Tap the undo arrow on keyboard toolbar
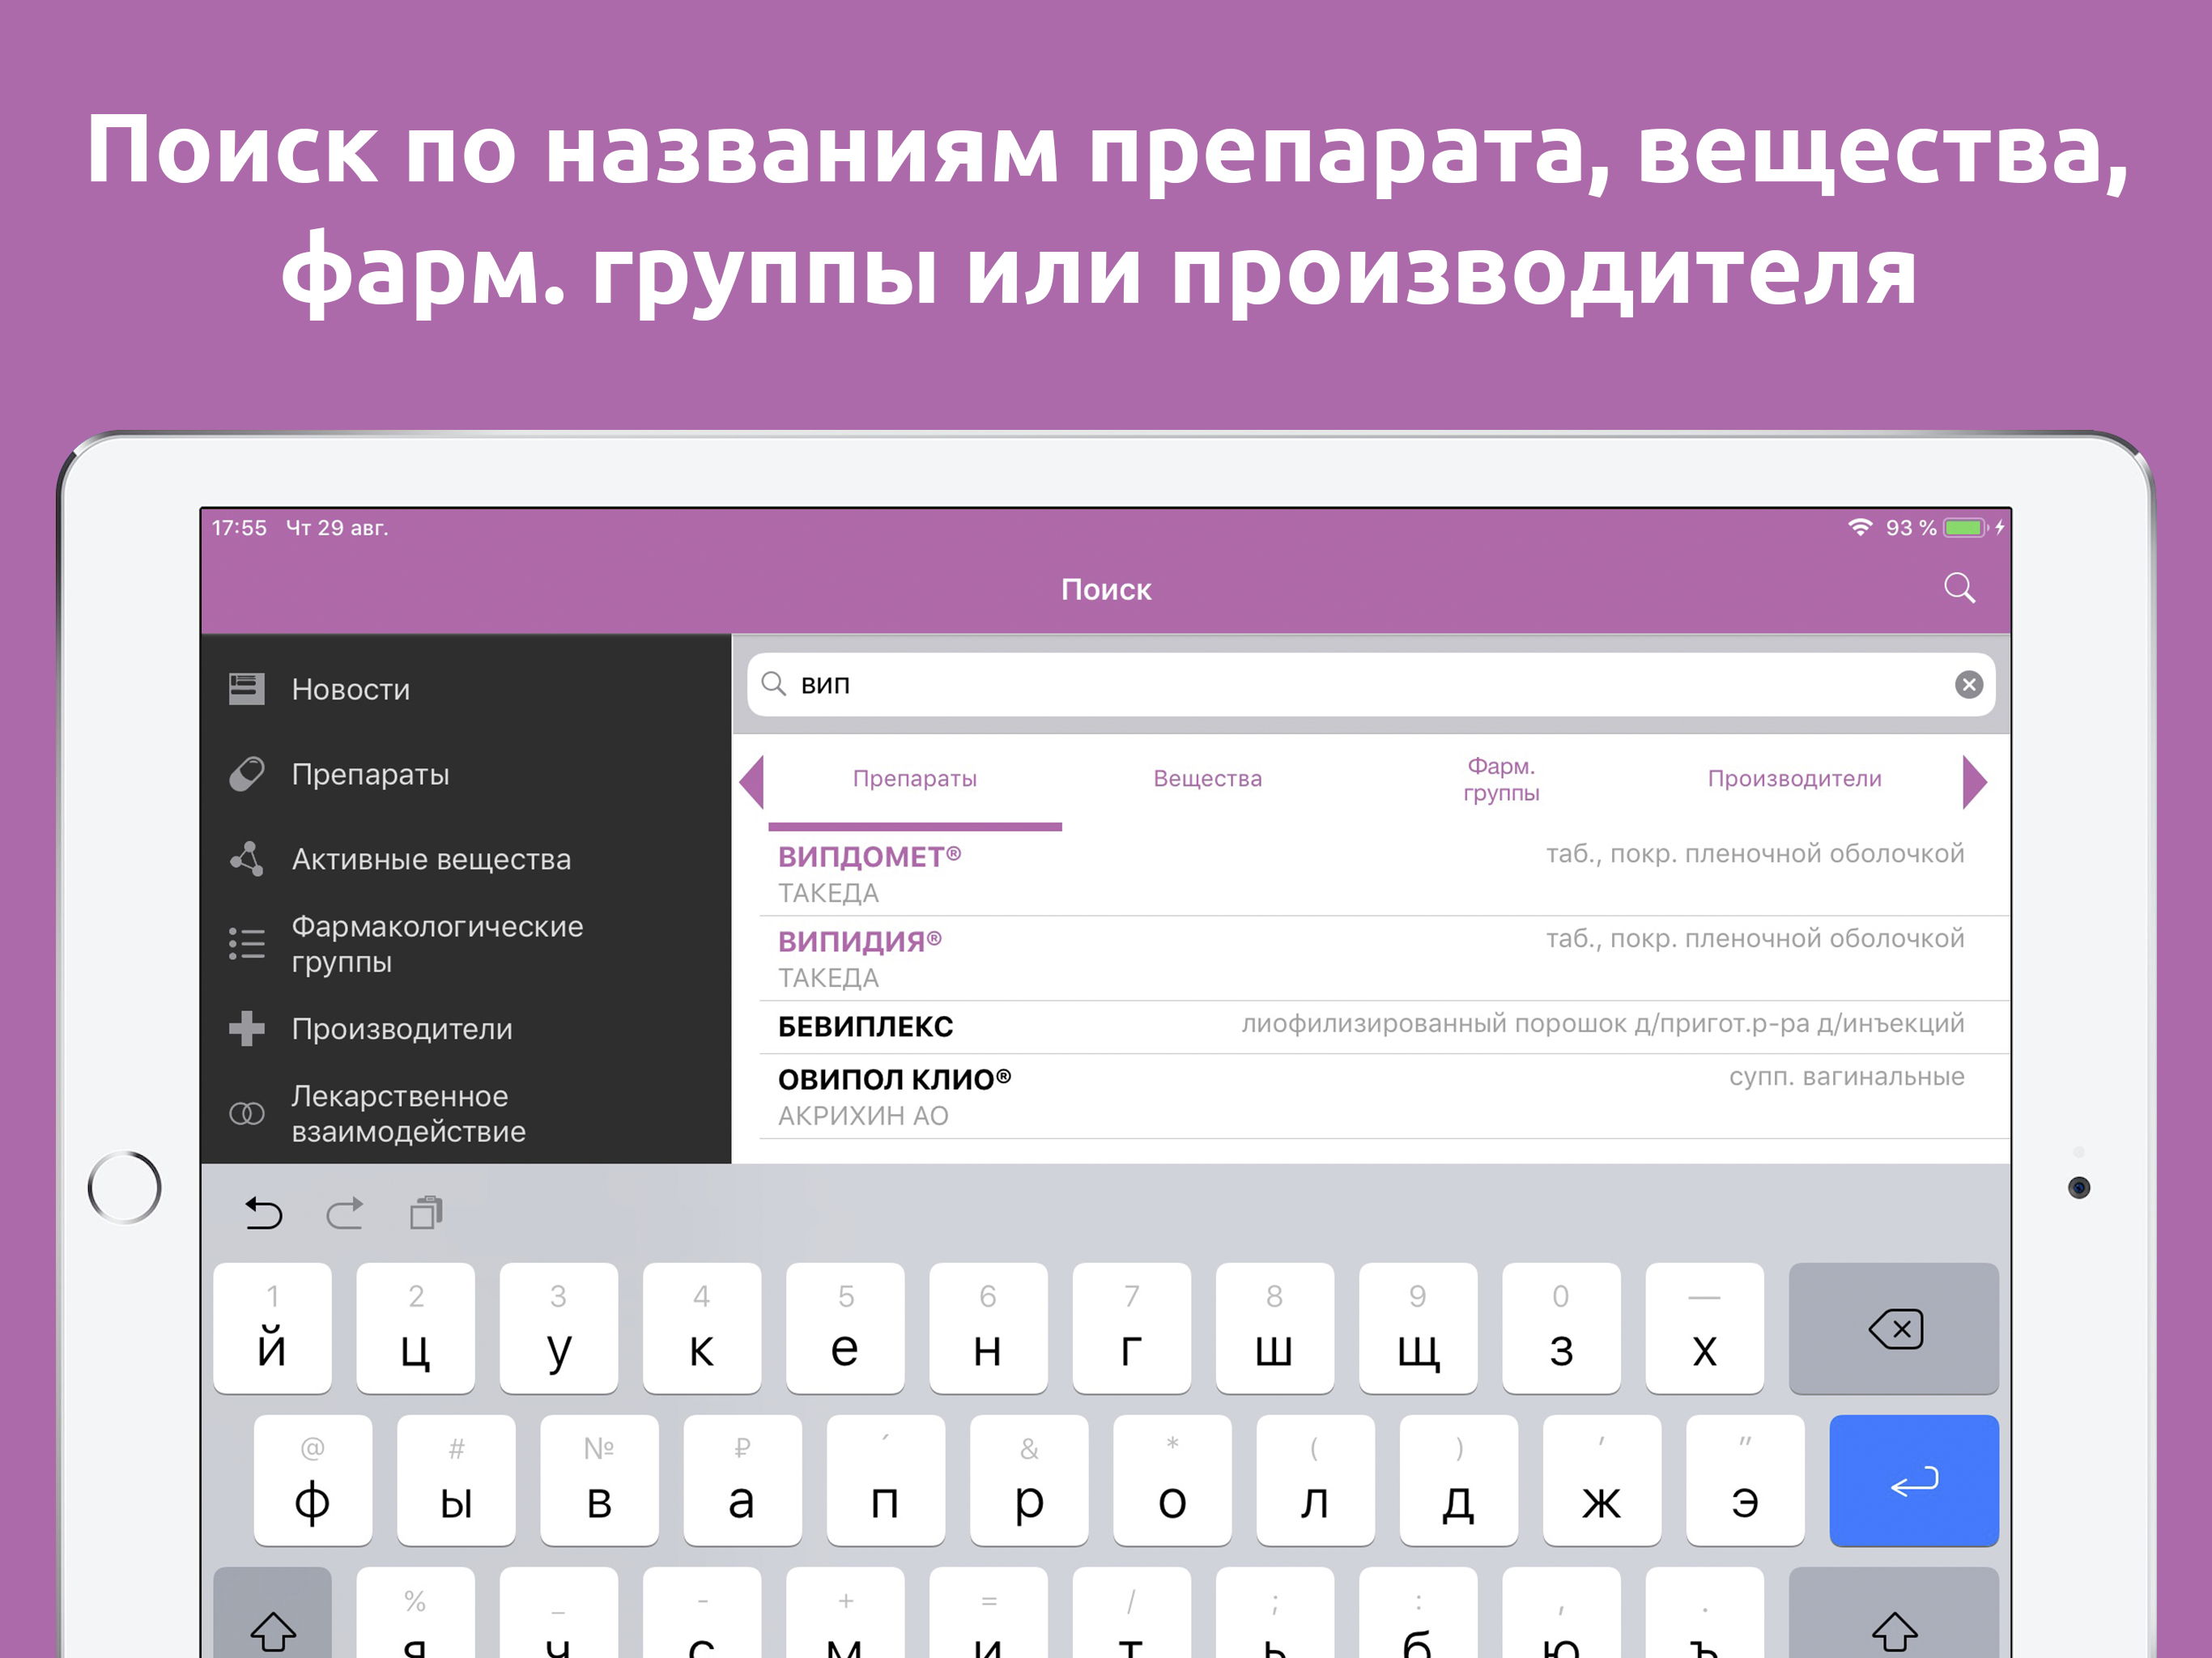Screen dimensions: 2212x1658 [264, 1213]
